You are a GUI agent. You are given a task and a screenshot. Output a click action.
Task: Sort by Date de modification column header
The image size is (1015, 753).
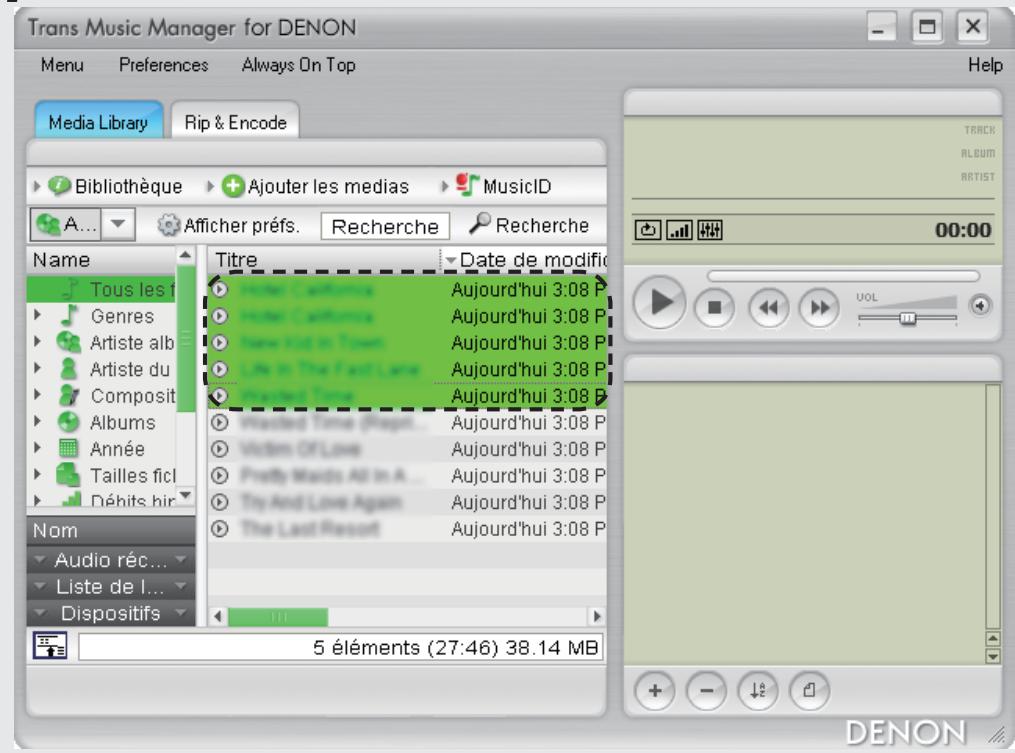click(x=524, y=260)
